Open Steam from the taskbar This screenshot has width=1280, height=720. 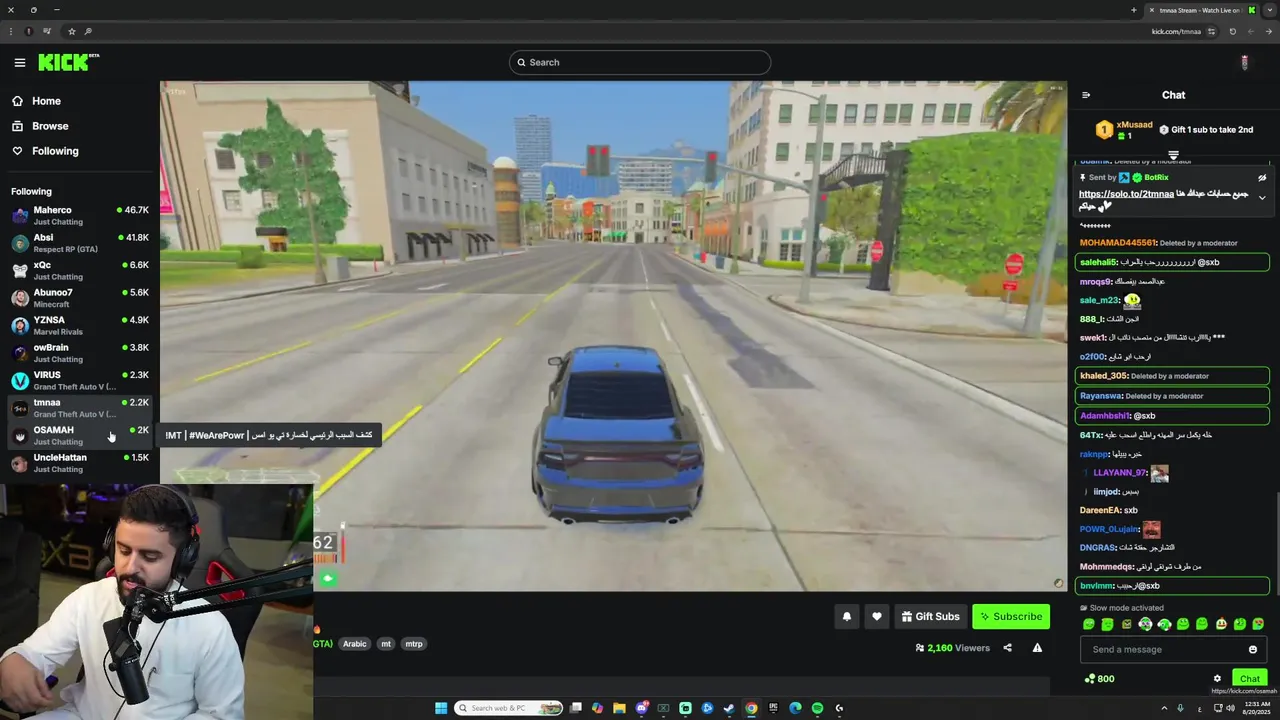coord(729,708)
